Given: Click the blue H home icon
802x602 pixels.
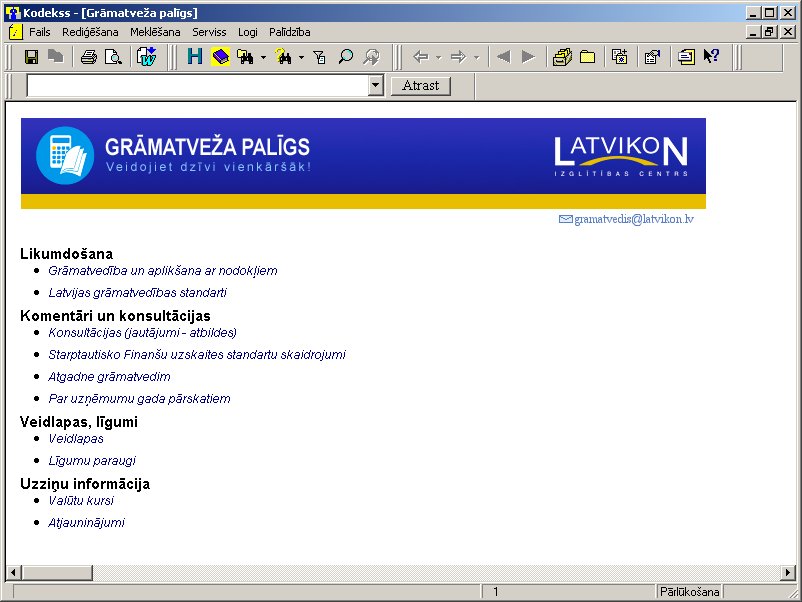Looking at the screenshot, I should [x=195, y=57].
